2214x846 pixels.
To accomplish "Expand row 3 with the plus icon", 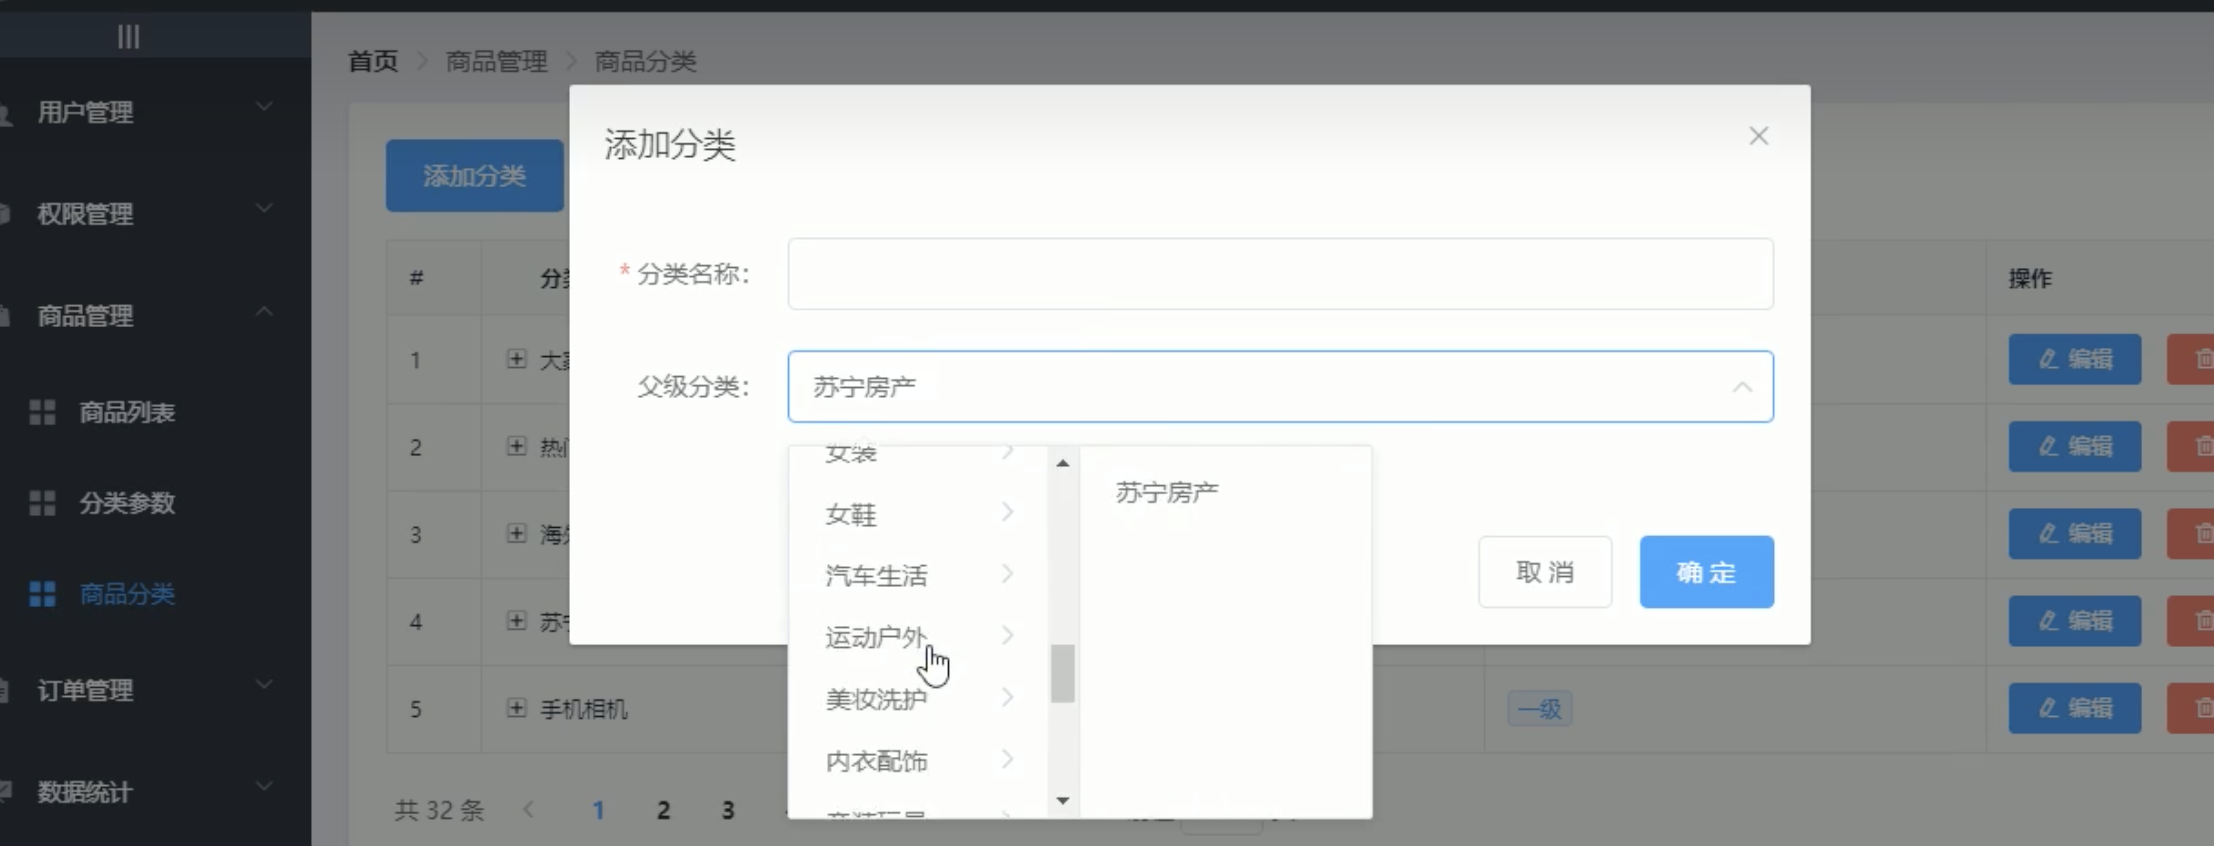I will 516,533.
